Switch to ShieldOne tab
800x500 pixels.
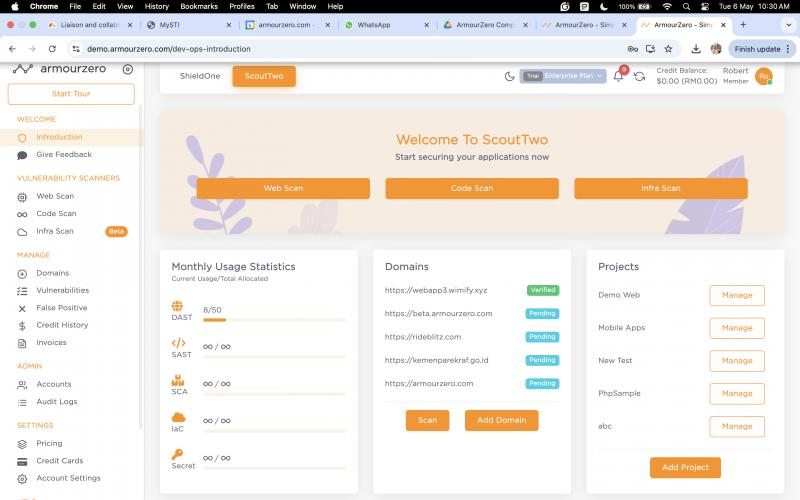point(200,76)
